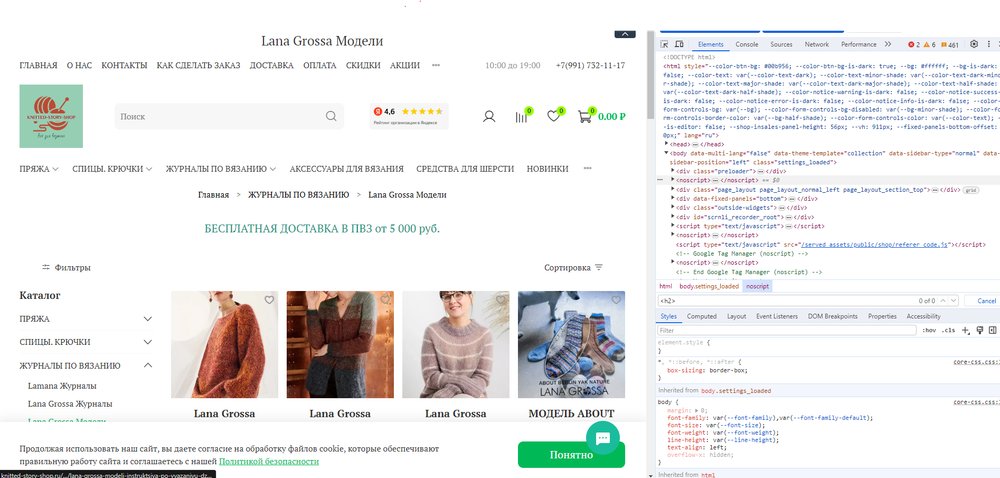Click the Yandex 4,6 rating widget
The width and height of the screenshot is (1000, 478).
[x=408, y=116]
